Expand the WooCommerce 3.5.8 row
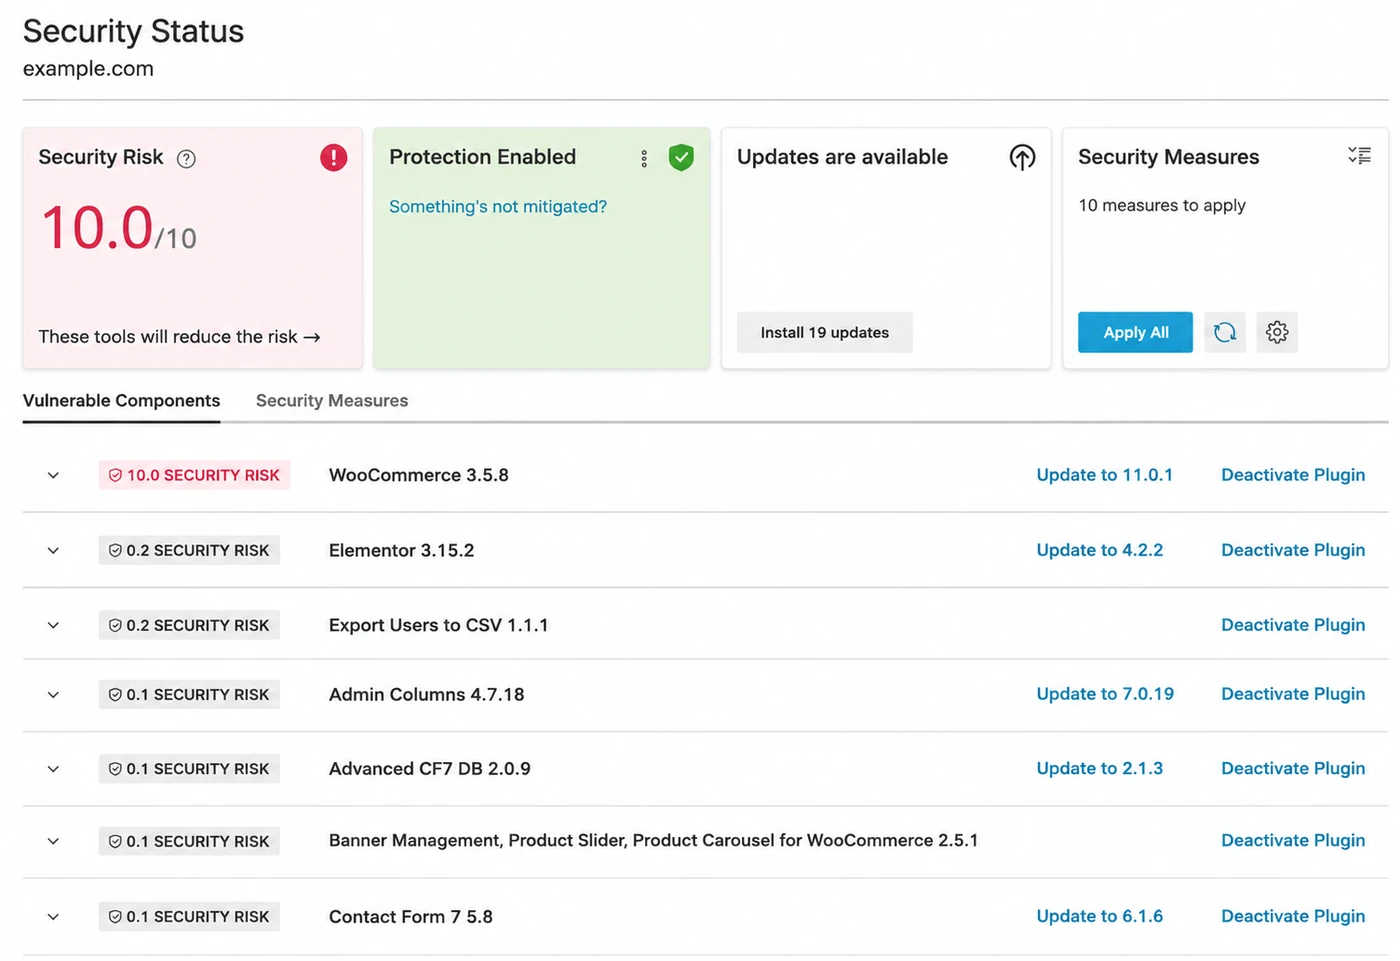This screenshot has height=961, width=1400. [53, 475]
